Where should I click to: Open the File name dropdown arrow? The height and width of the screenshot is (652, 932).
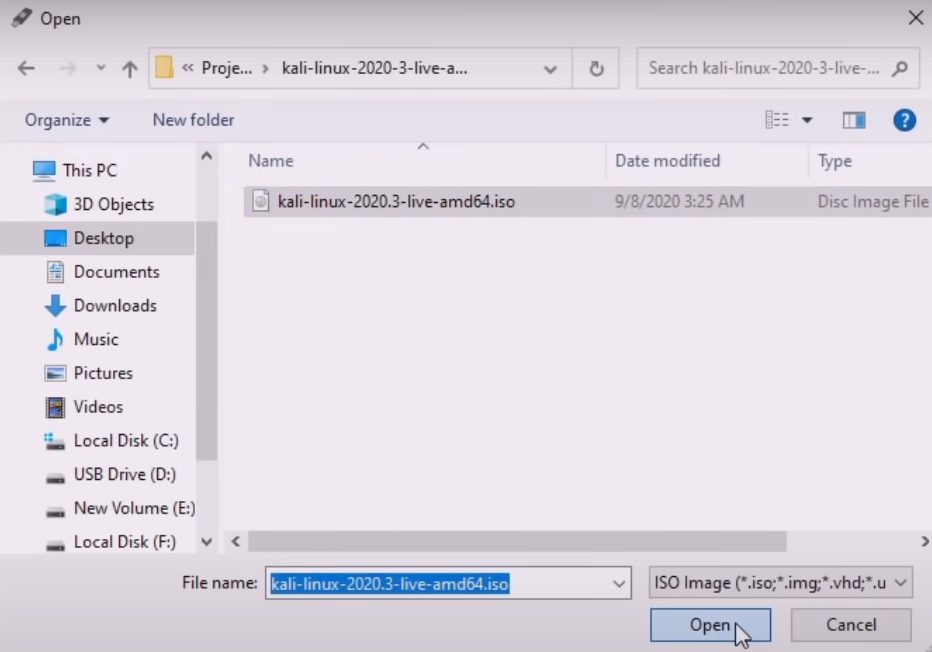tap(619, 584)
